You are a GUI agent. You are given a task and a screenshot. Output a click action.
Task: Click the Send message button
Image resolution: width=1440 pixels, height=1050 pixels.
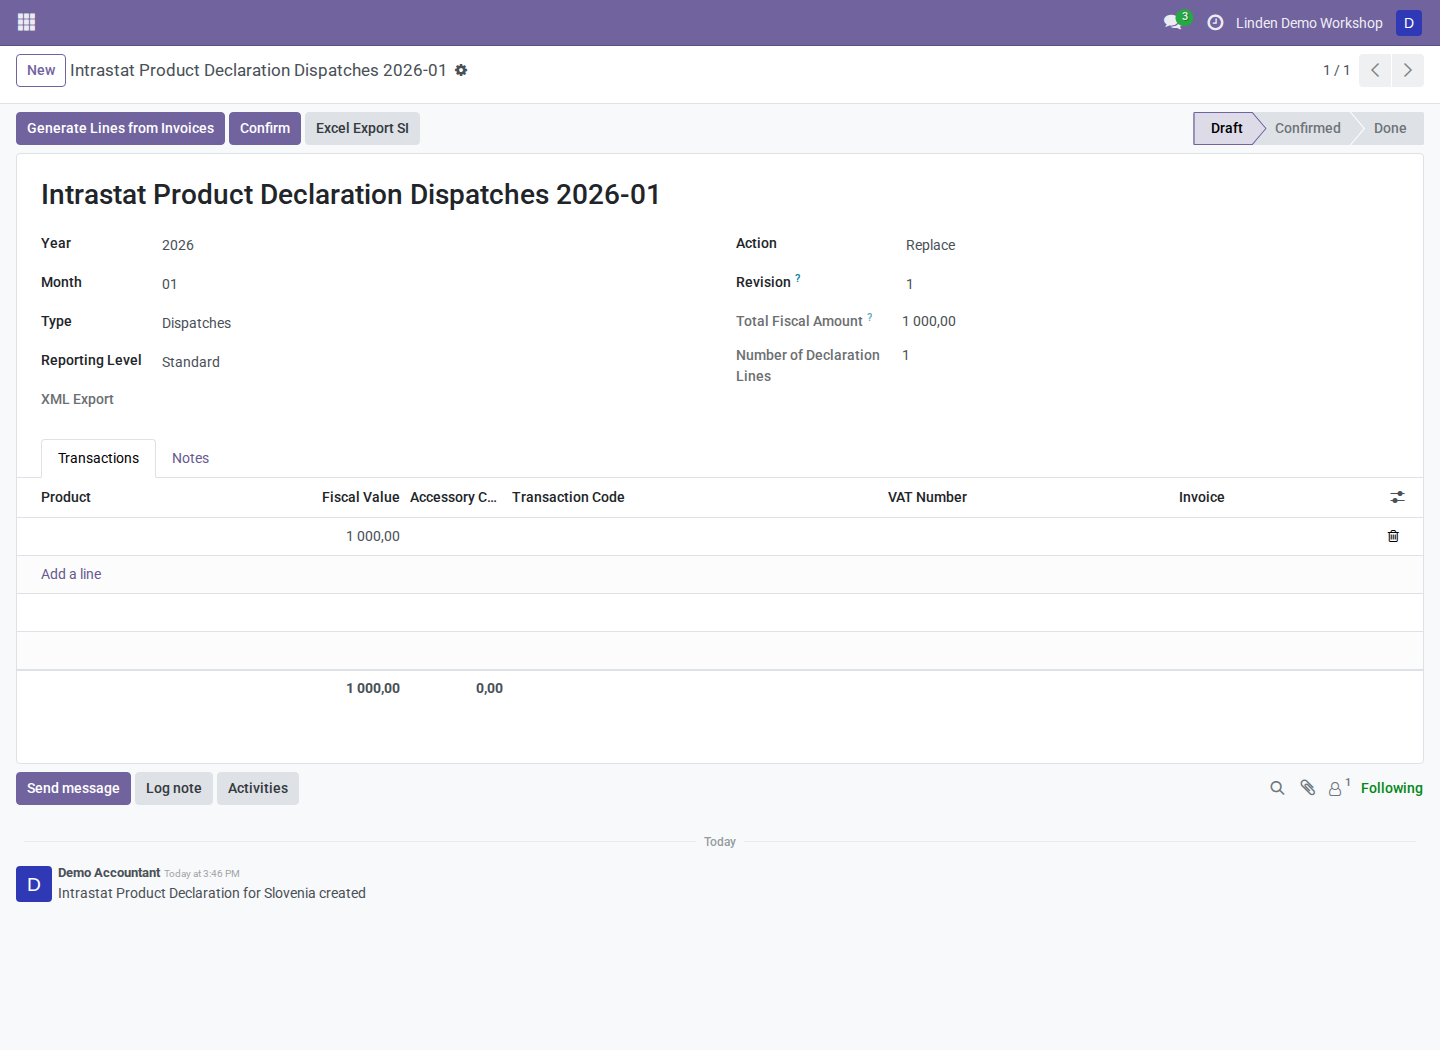(73, 788)
